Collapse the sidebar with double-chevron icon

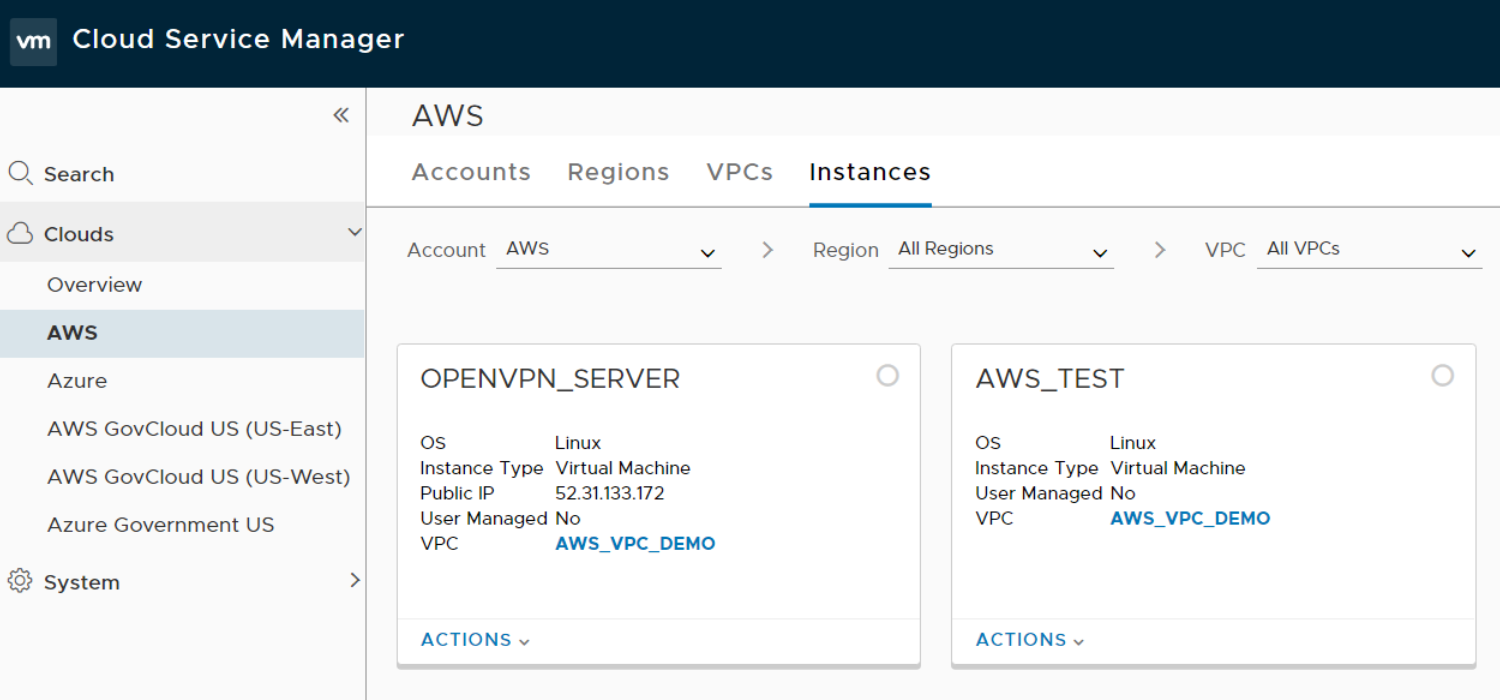click(341, 115)
